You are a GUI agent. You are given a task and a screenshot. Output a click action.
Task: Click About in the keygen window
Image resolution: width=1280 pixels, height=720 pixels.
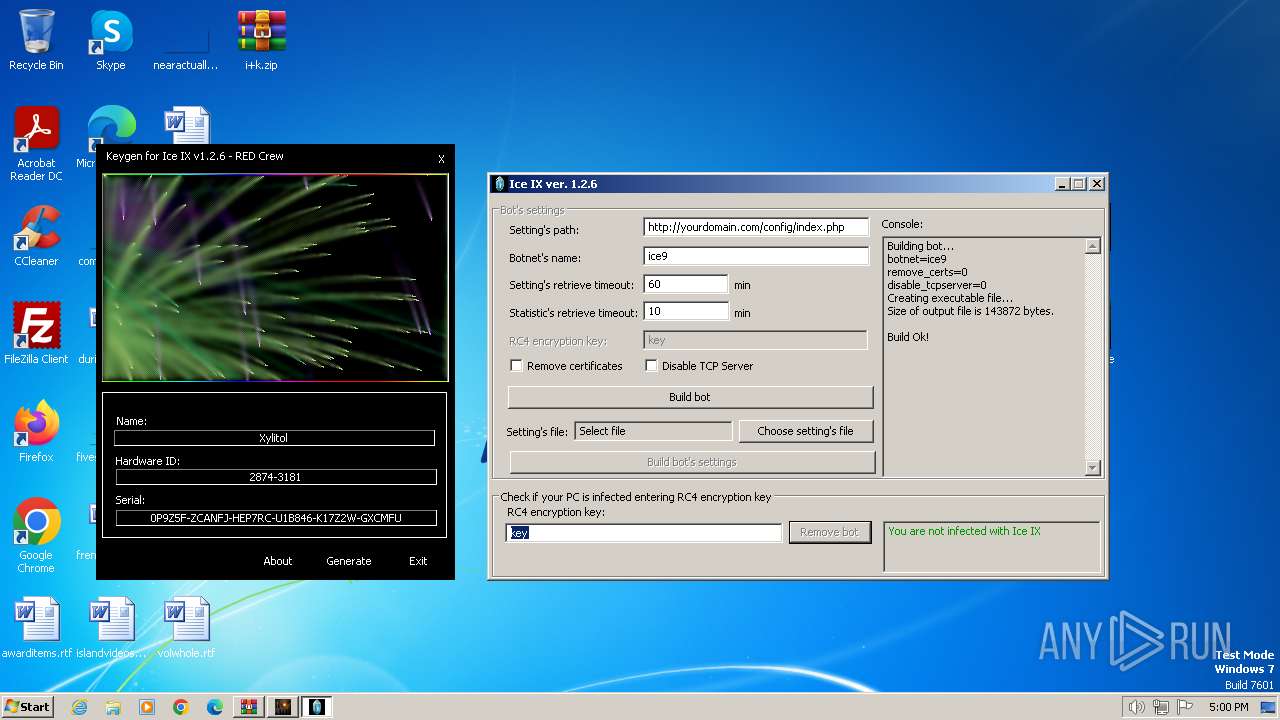click(x=278, y=561)
